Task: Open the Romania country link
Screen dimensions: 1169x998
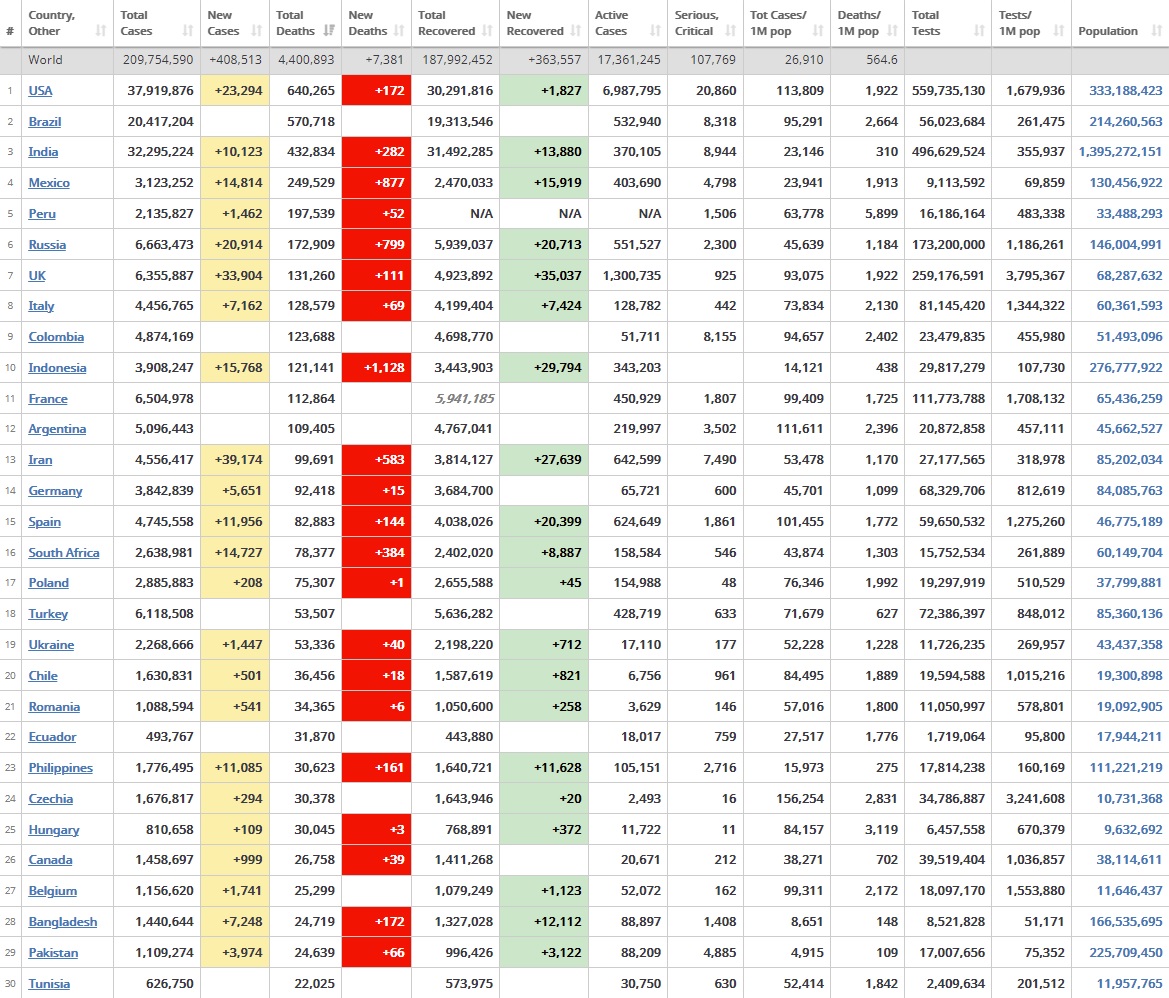Action: (x=54, y=707)
